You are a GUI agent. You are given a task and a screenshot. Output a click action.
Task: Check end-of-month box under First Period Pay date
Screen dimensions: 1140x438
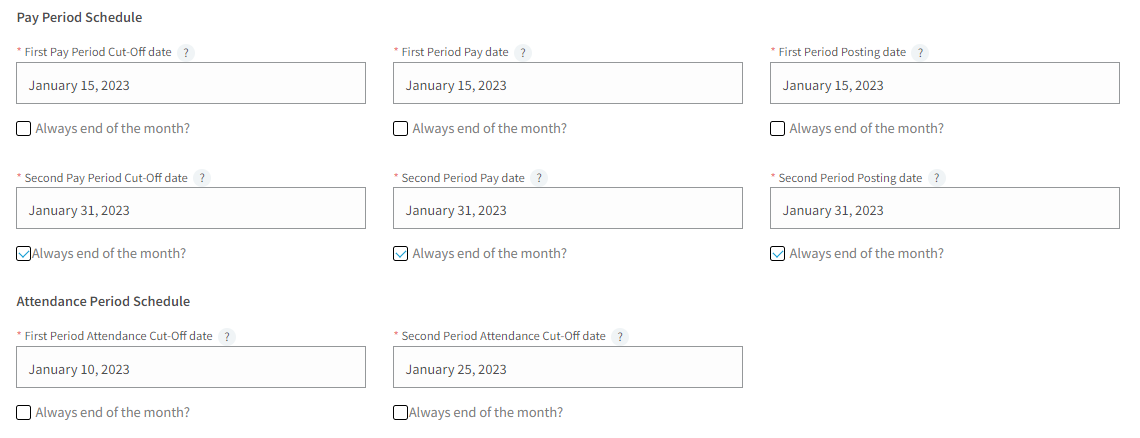pos(401,129)
